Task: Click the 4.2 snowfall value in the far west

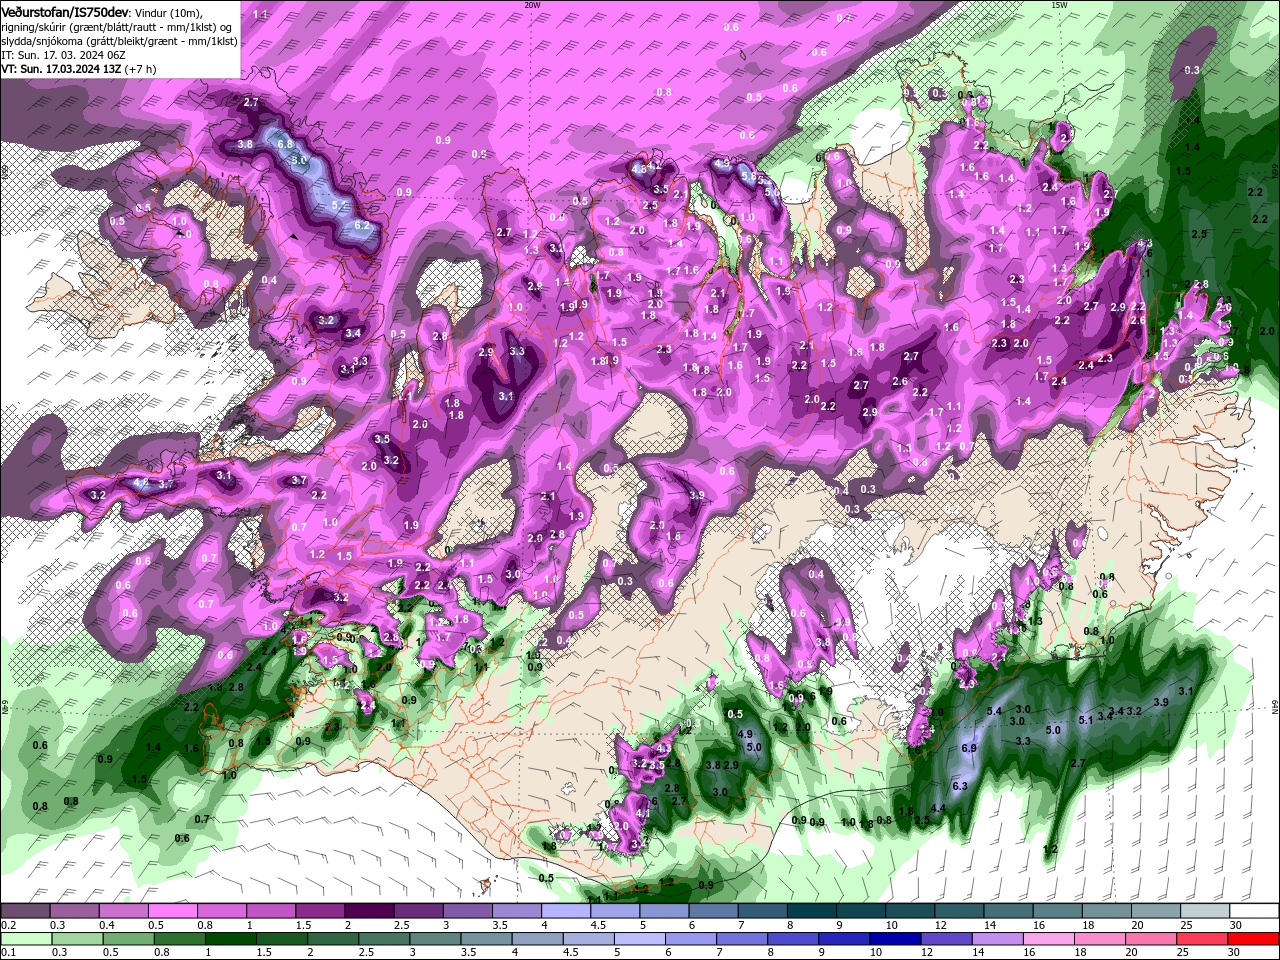Action: point(141,483)
